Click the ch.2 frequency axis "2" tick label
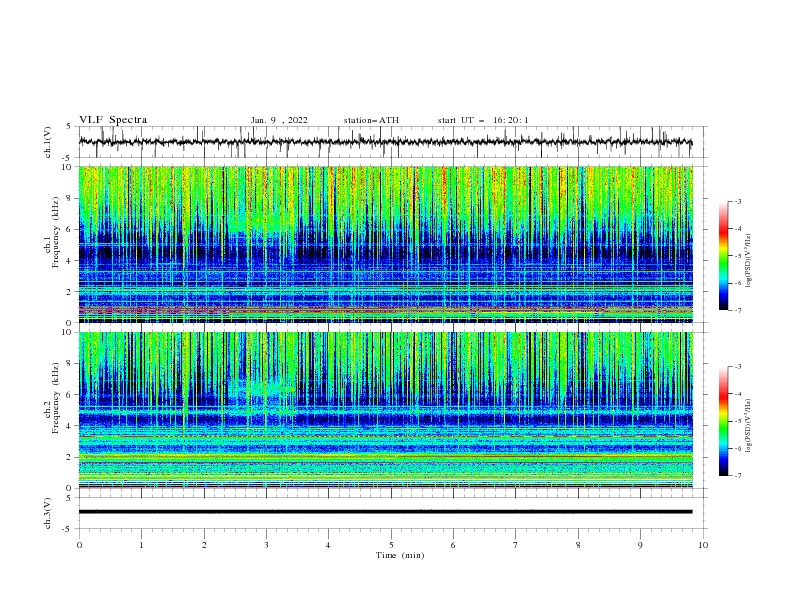792x612 pixels. 70,457
